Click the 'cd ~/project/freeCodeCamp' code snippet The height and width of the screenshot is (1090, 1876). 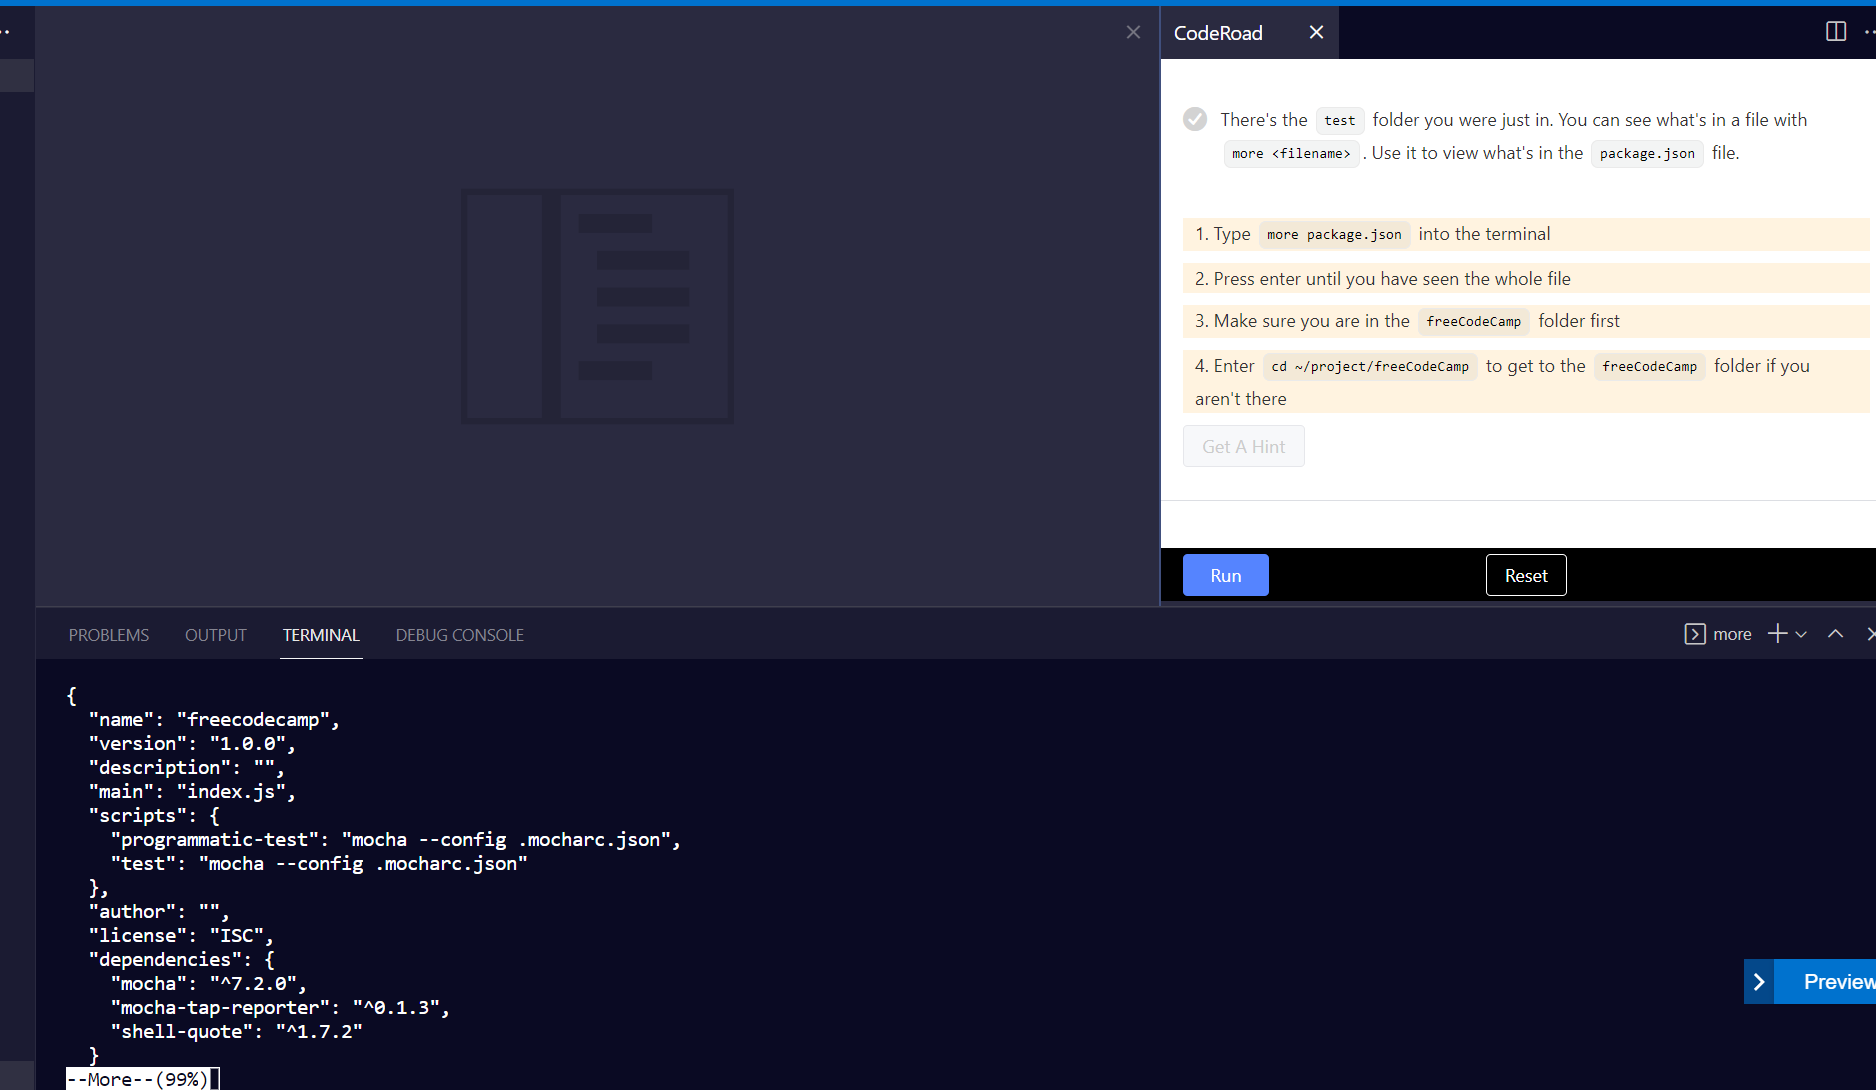1370,366
